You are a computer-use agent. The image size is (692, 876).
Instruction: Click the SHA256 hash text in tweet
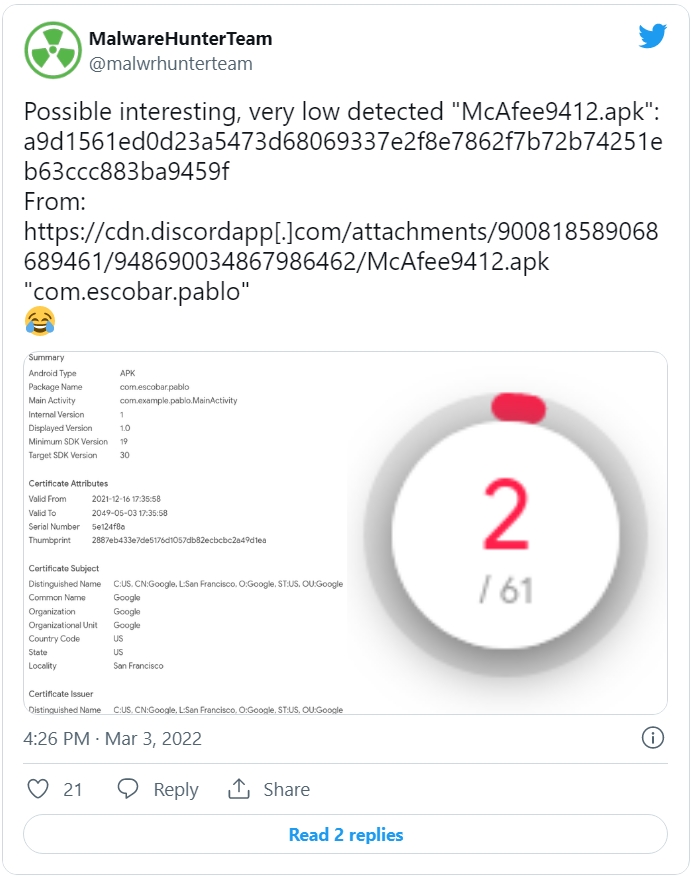tap(343, 156)
